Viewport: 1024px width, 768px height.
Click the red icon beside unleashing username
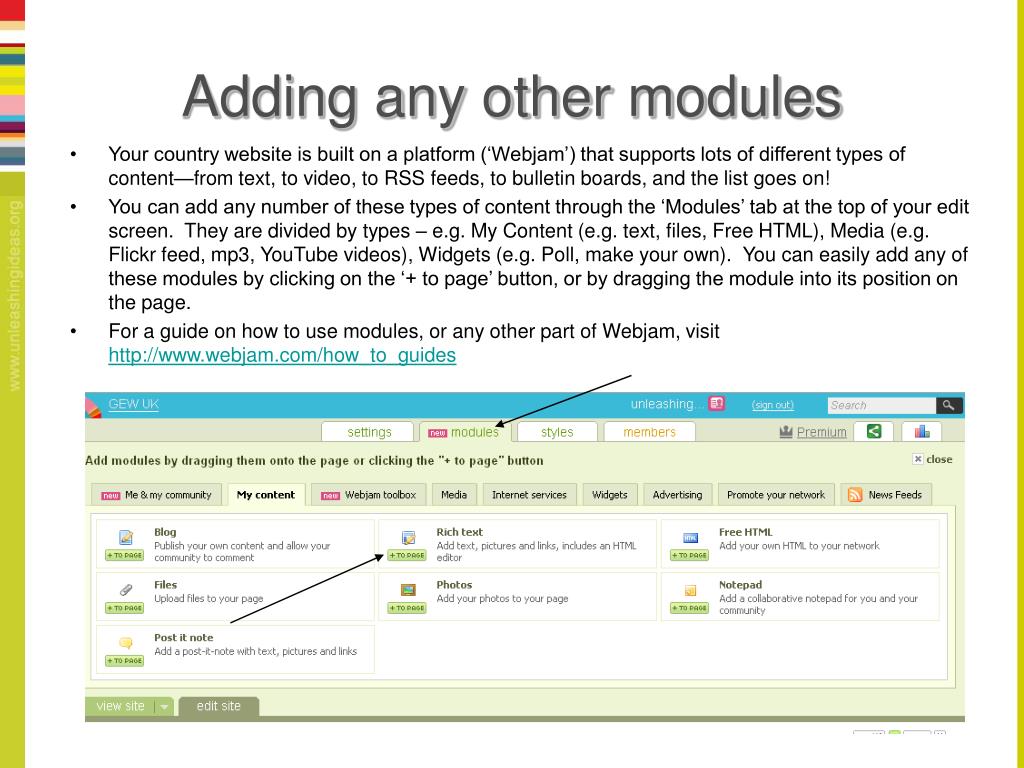click(717, 404)
